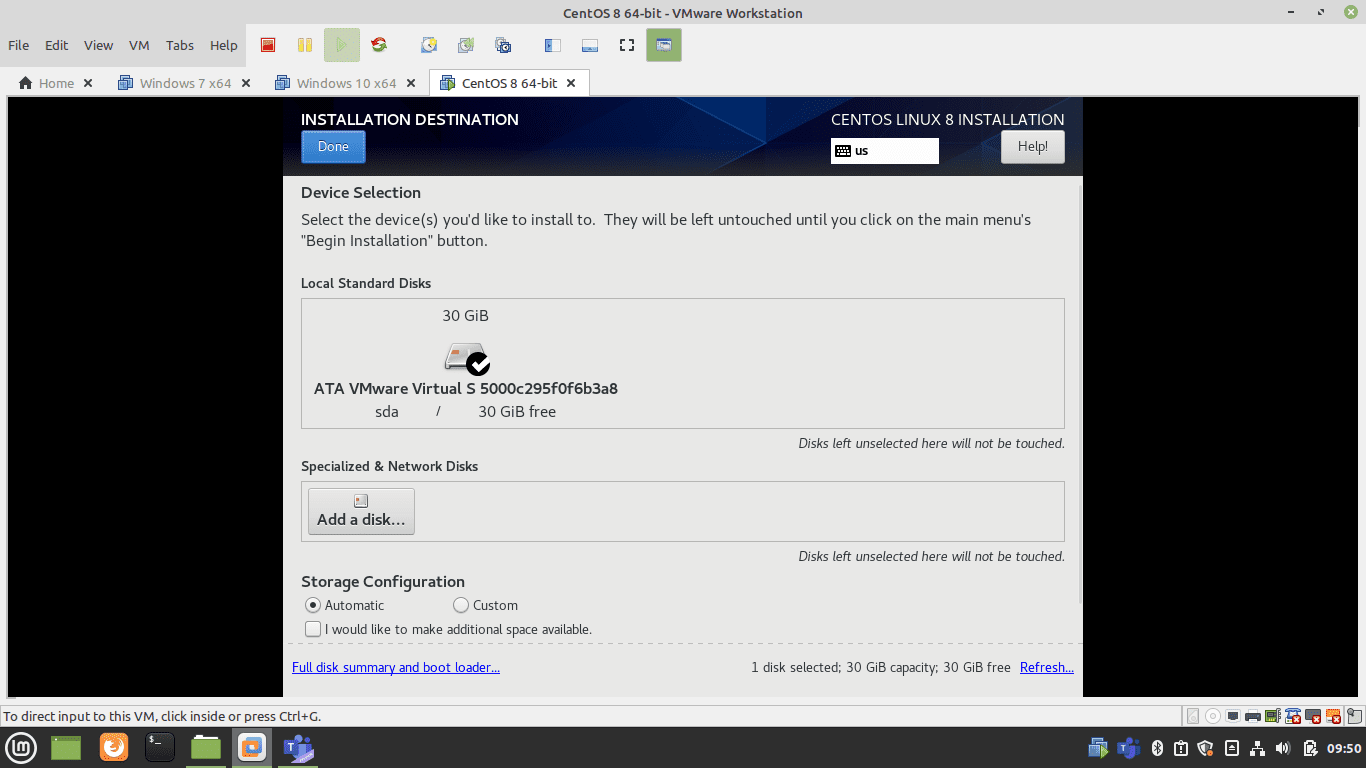1366x768 pixels.
Task: Click the red Power Off VM toolbar icon
Action: (x=267, y=45)
